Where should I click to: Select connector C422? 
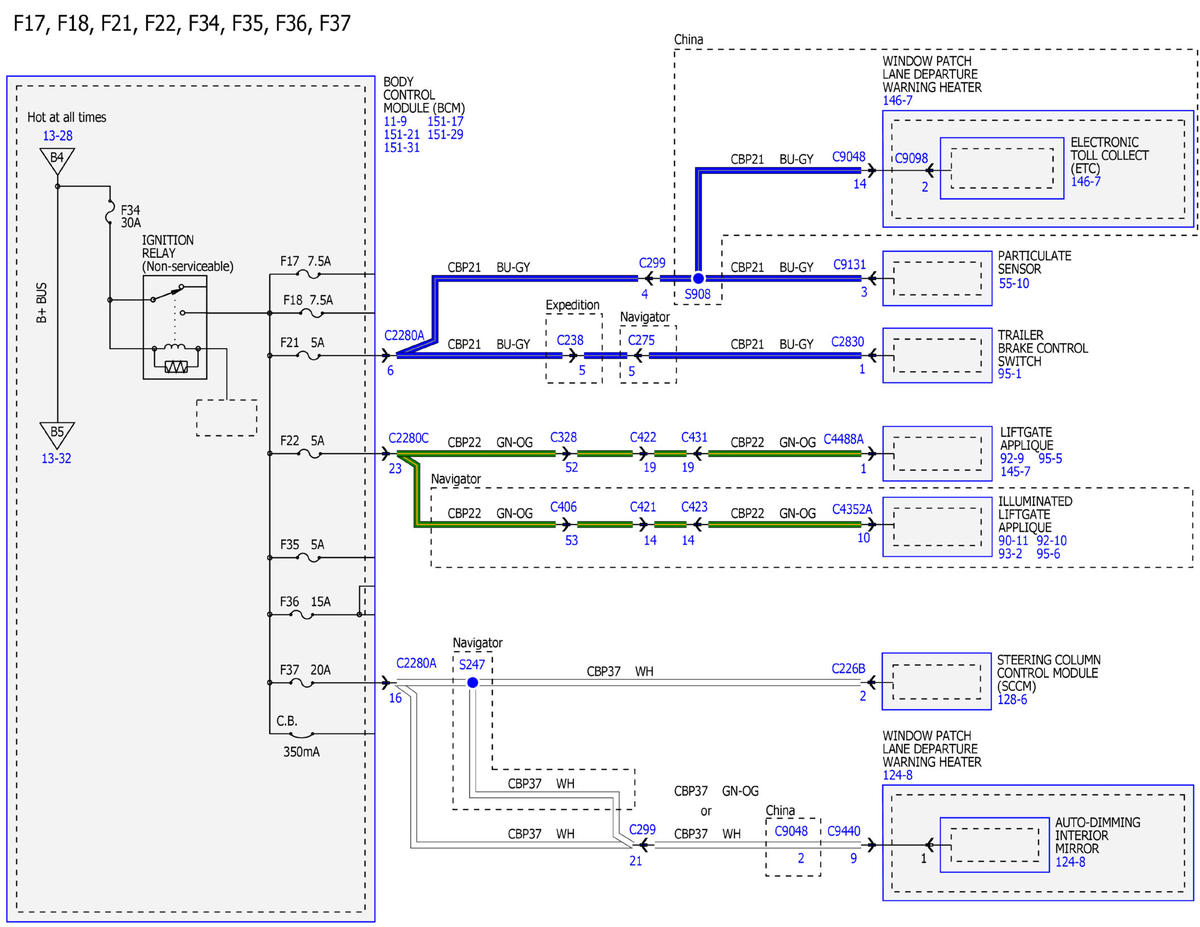click(x=643, y=438)
